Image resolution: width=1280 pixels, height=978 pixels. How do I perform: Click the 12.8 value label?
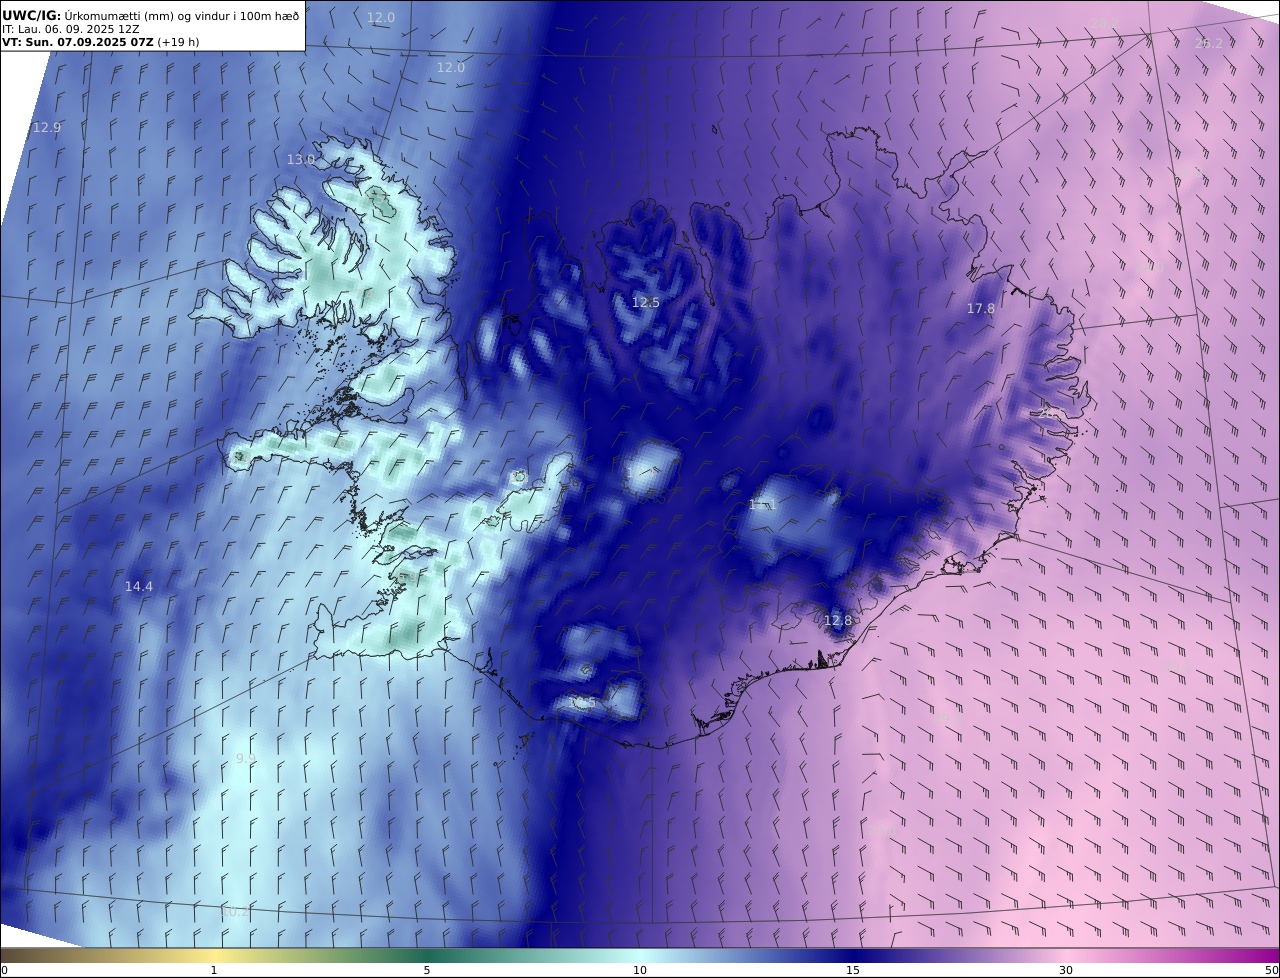837,621
